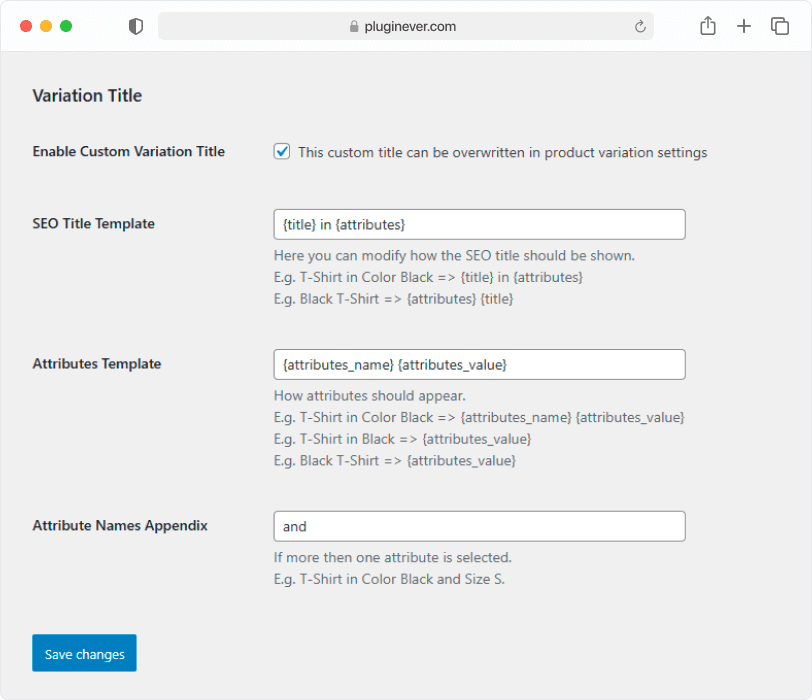Click the pluginever.com address bar
The height and width of the screenshot is (700, 812).
(x=405, y=26)
